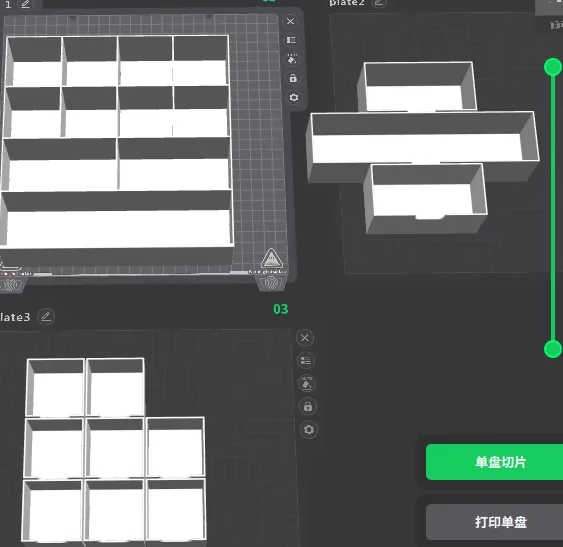Open plate3 settings gear
Viewport: 563px width, 547px height.
point(309,430)
